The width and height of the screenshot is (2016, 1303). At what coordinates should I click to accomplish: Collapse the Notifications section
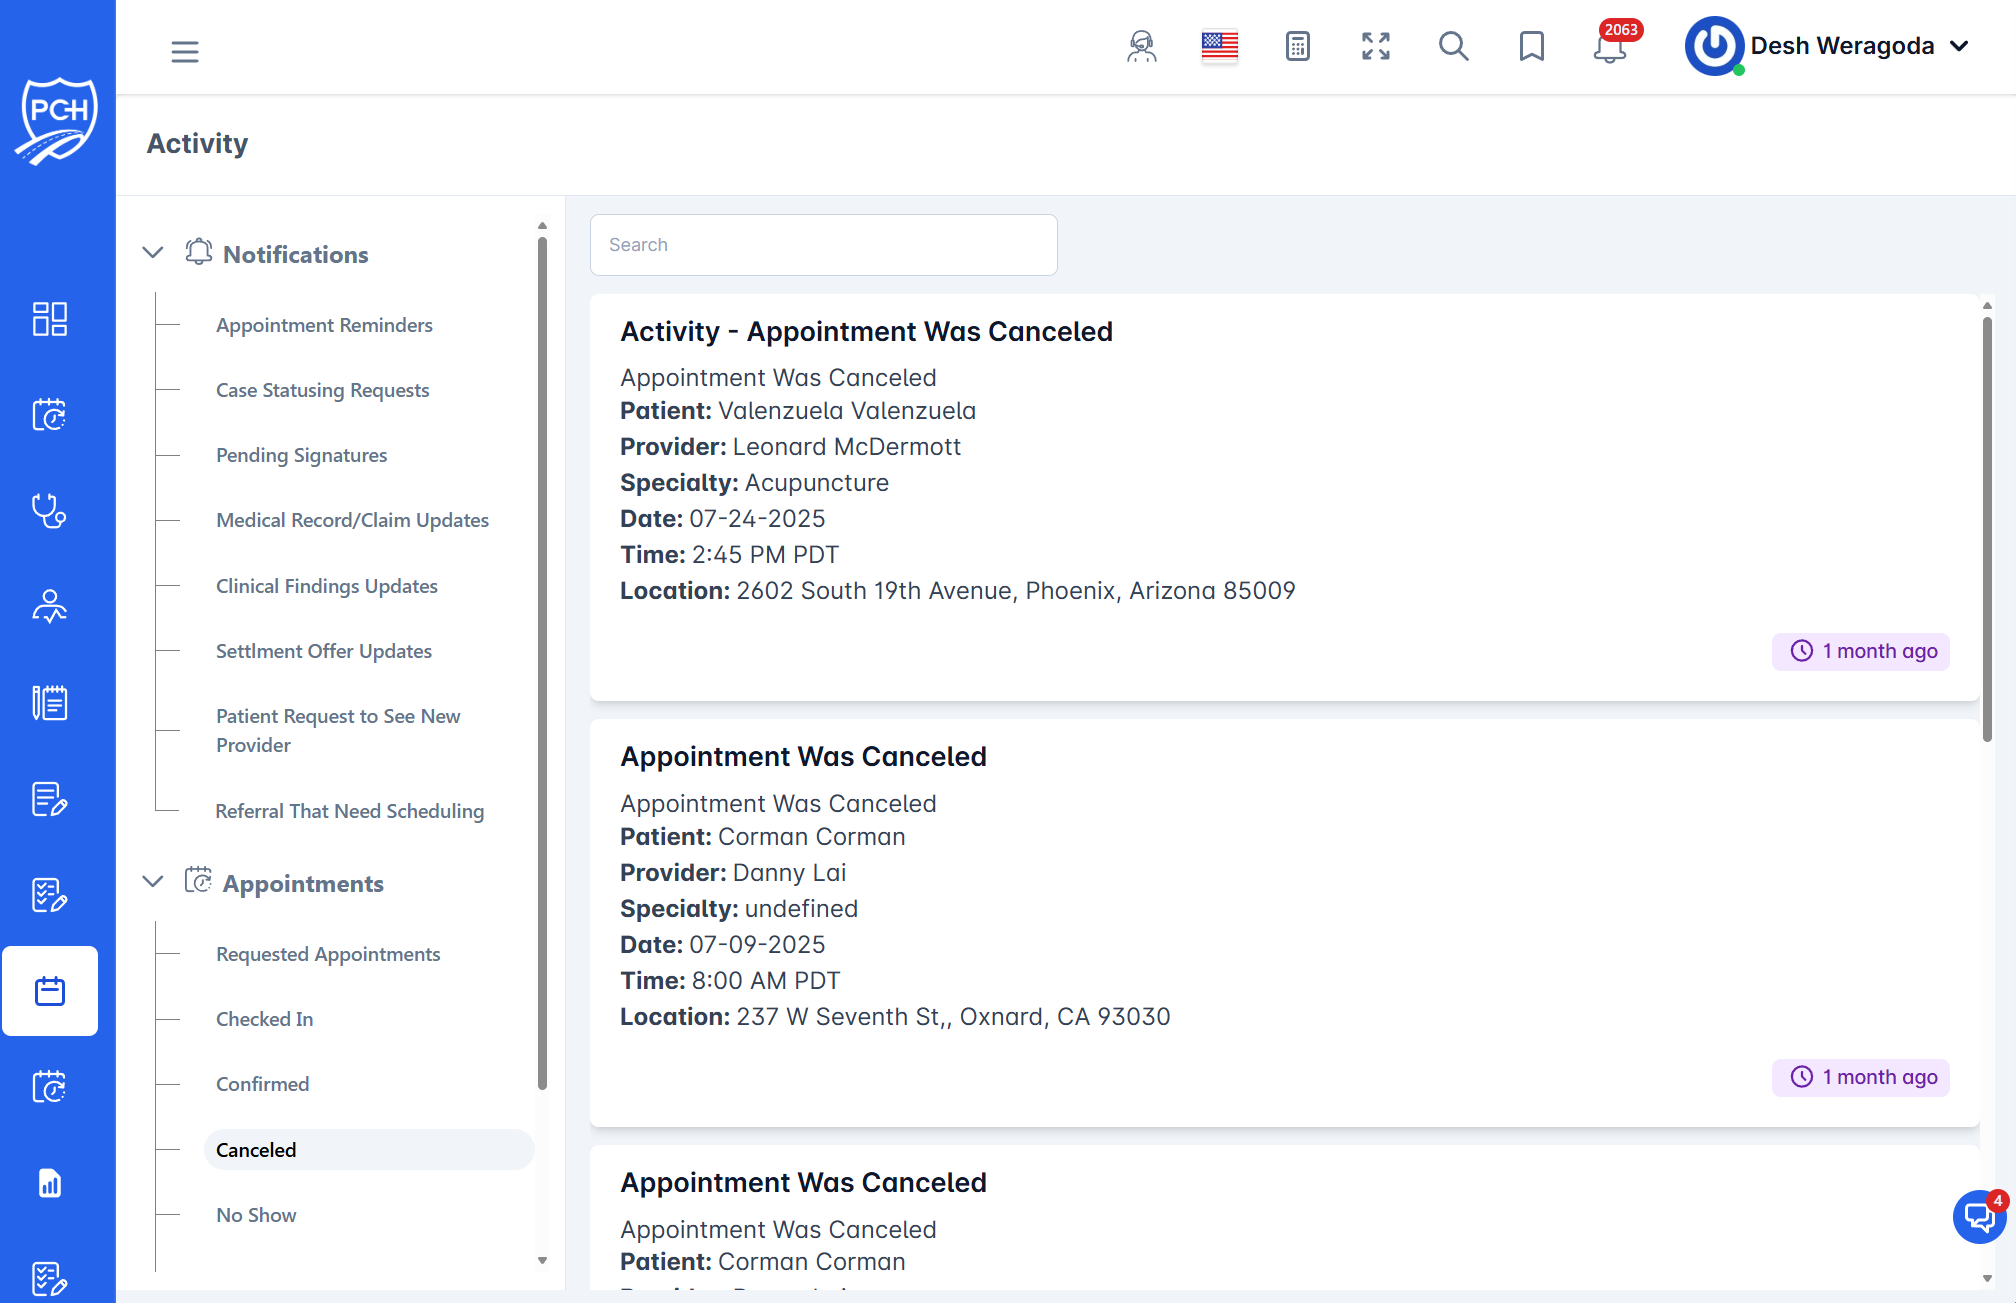[153, 253]
